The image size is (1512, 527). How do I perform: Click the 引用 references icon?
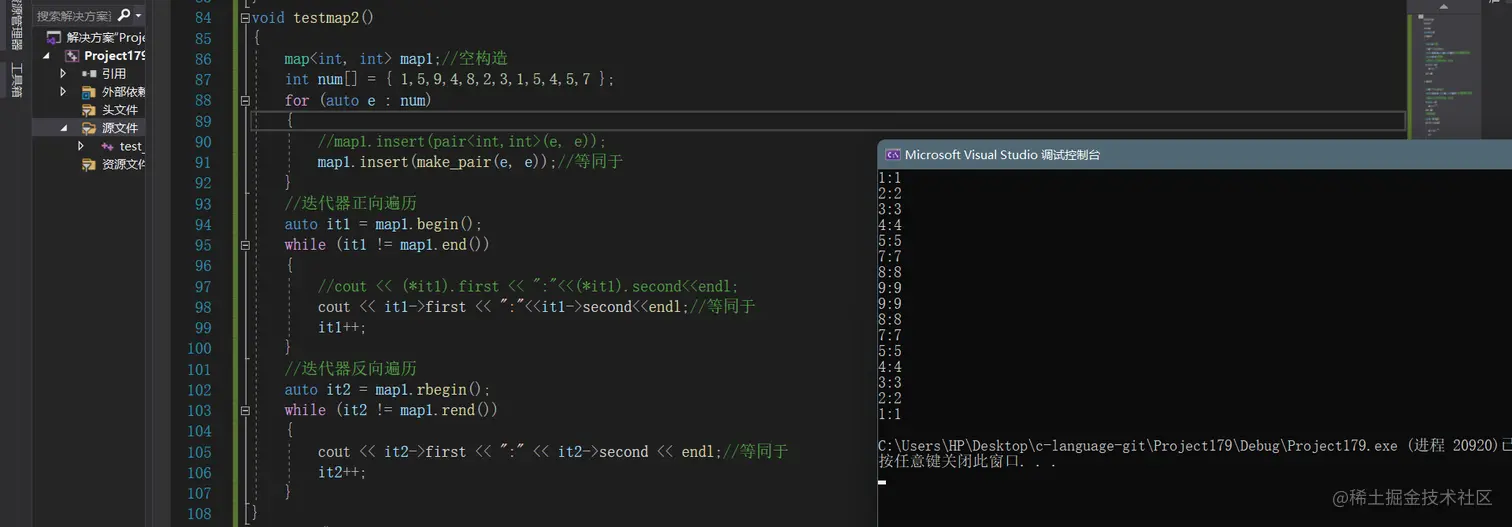[x=88, y=74]
